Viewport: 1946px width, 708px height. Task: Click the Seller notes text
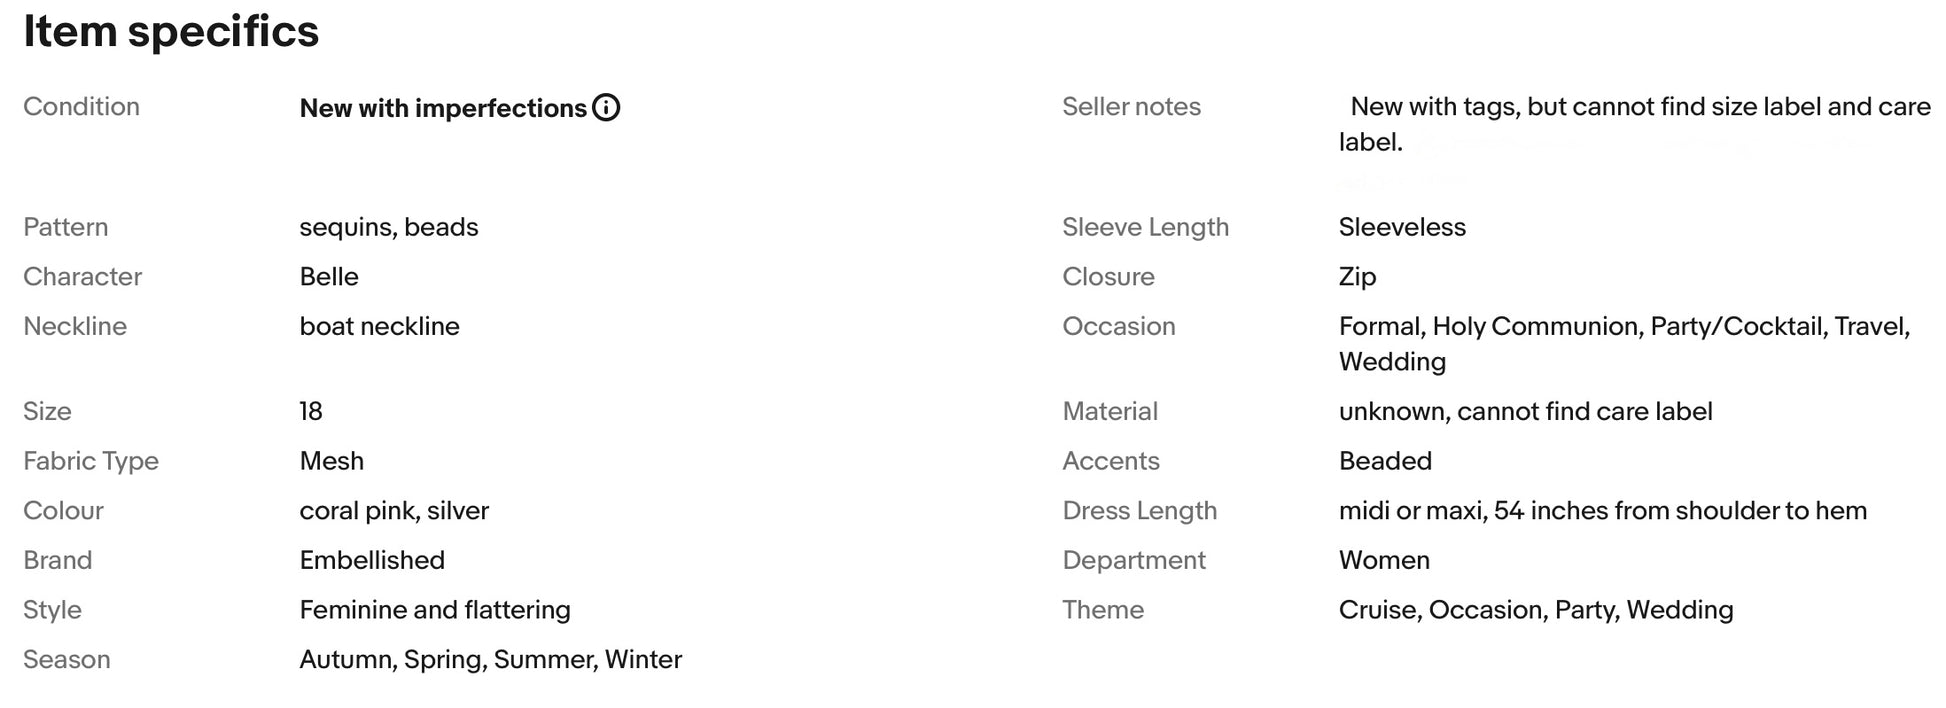click(x=1635, y=124)
